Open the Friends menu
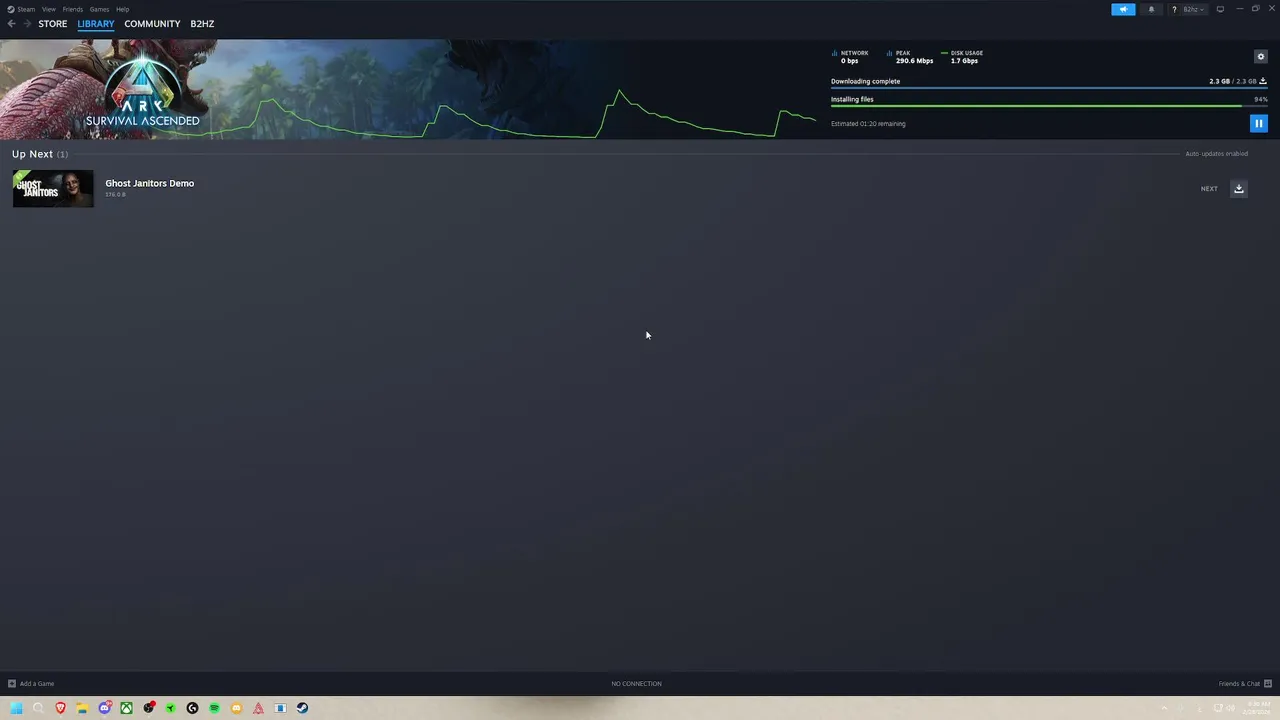1280x720 pixels. (x=73, y=9)
